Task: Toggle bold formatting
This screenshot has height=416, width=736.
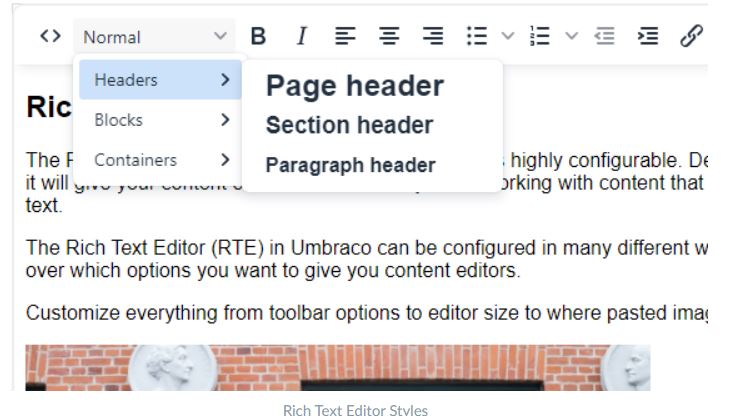Action: coord(258,36)
